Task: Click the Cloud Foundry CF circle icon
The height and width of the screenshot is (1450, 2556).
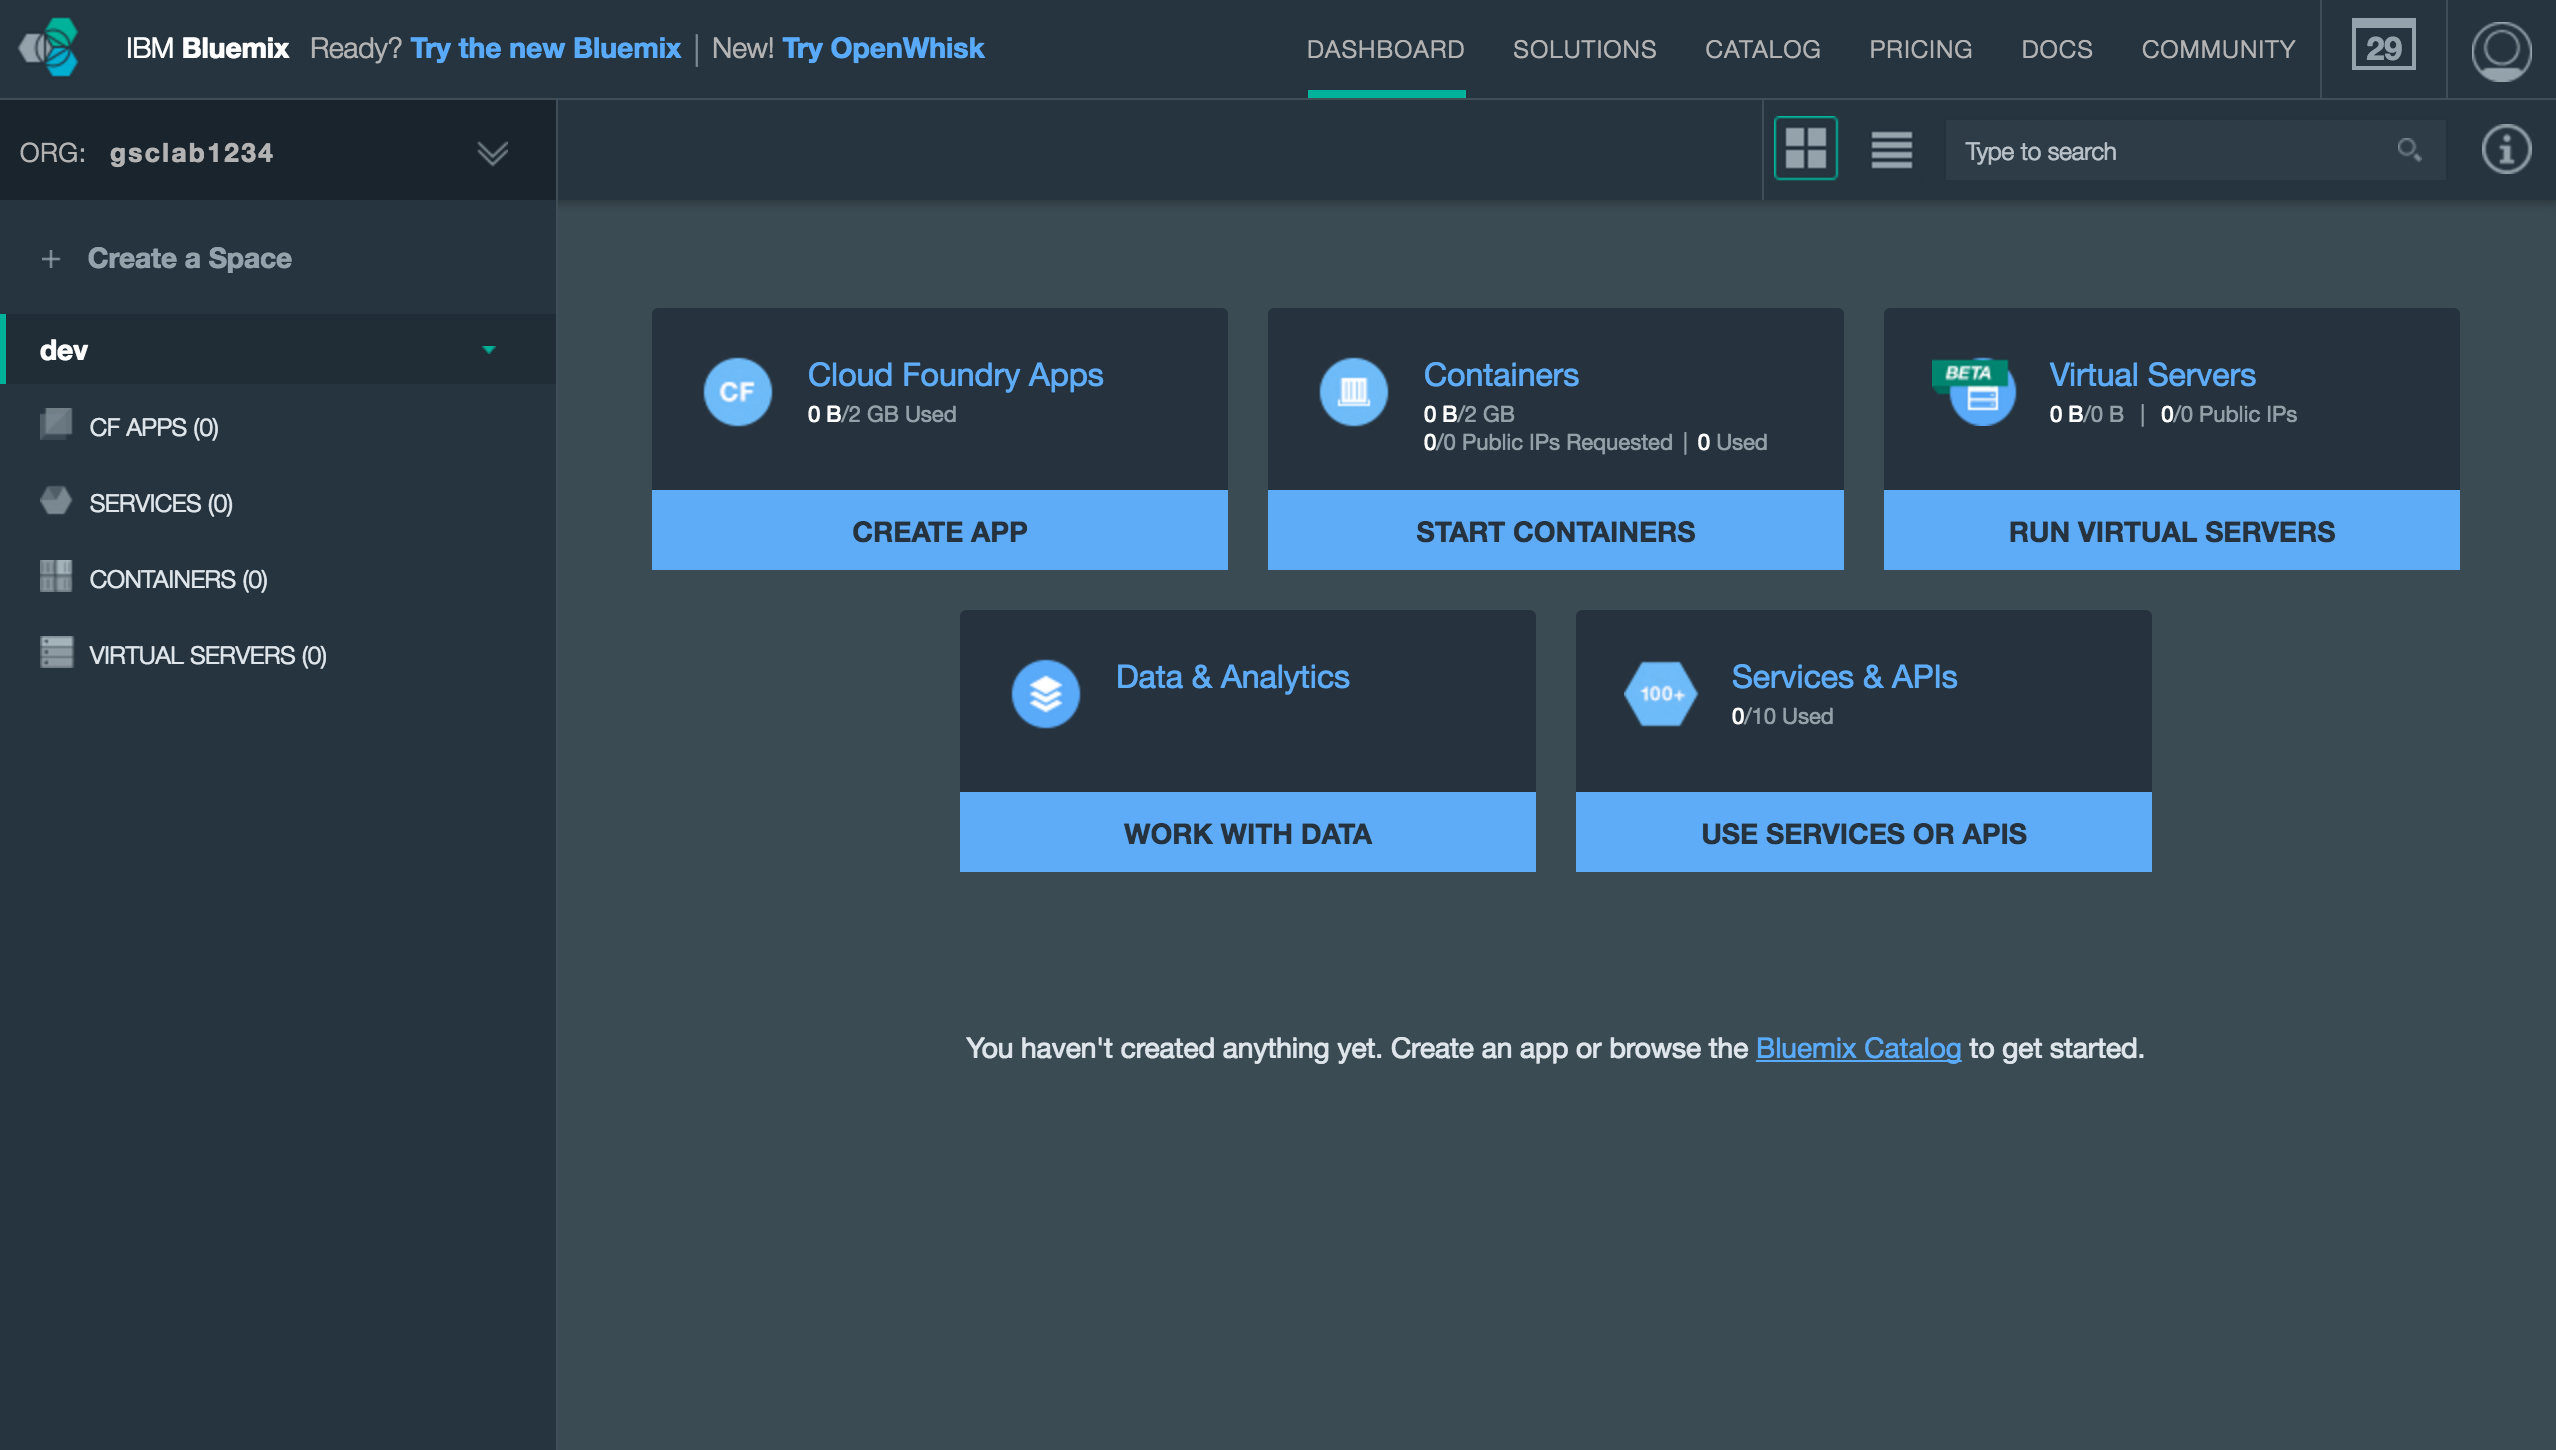Action: [x=737, y=392]
